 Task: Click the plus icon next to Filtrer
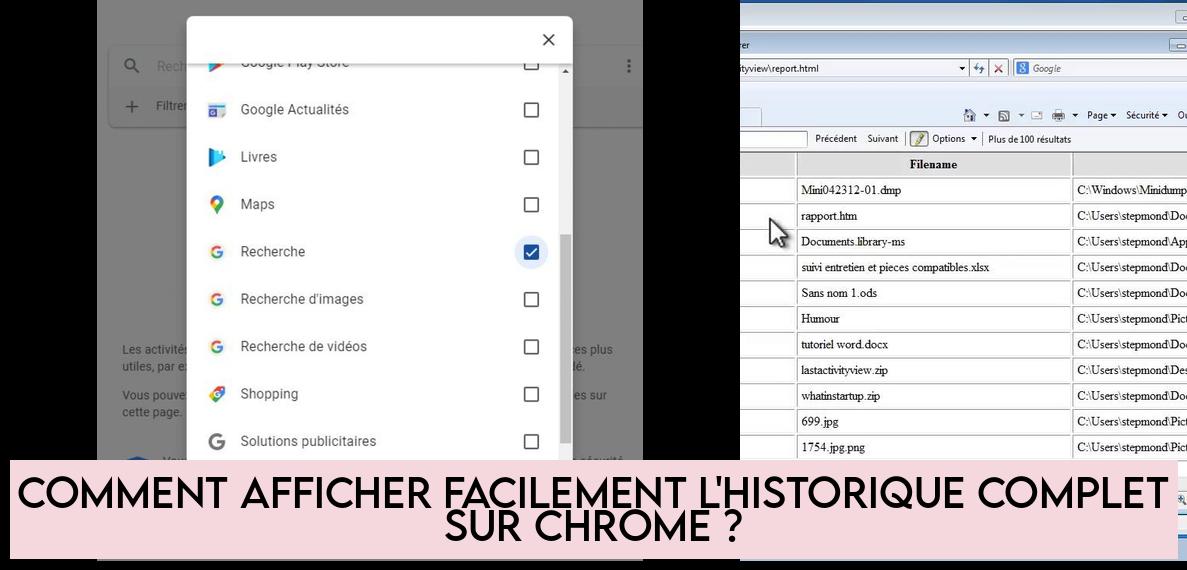(132, 106)
